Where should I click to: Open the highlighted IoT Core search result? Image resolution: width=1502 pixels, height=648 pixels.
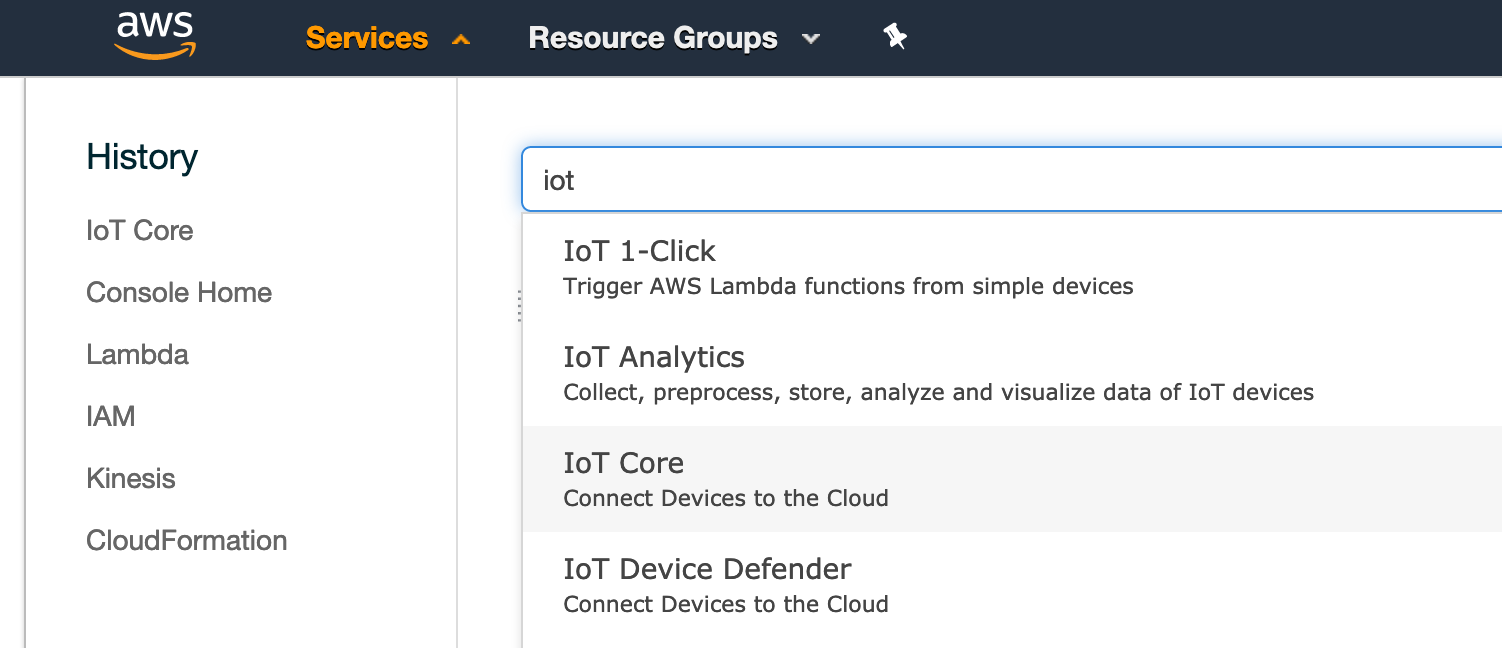pyautogui.click(x=623, y=463)
